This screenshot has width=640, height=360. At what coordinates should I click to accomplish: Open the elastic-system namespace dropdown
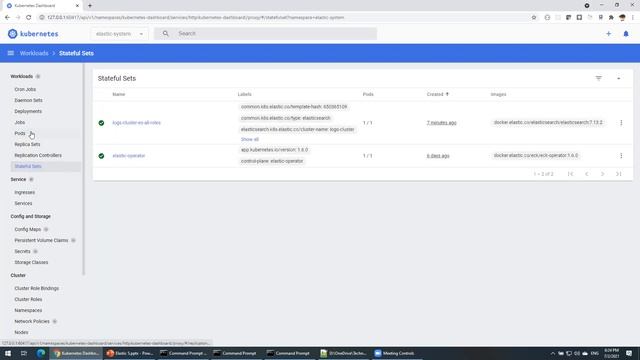click(119, 34)
